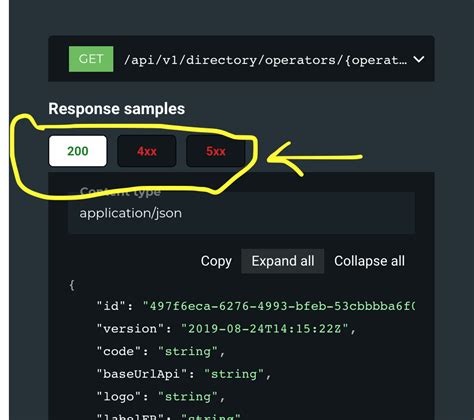The image size is (474, 420).
Task: Click the "logo" key in JSON
Action: 119,397
